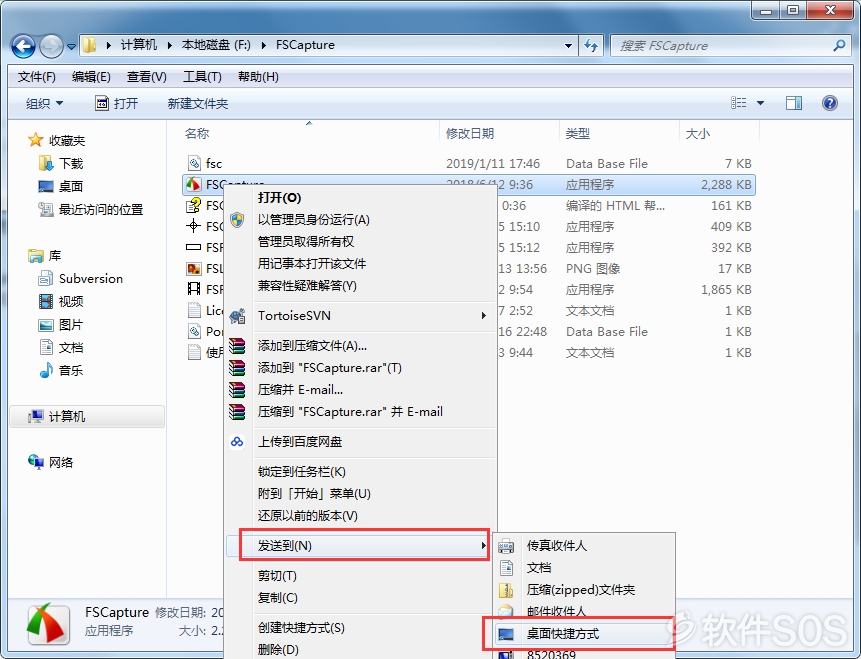This screenshot has width=861, height=659.
Task: Select the fsc Data Base File
Action: point(468,164)
